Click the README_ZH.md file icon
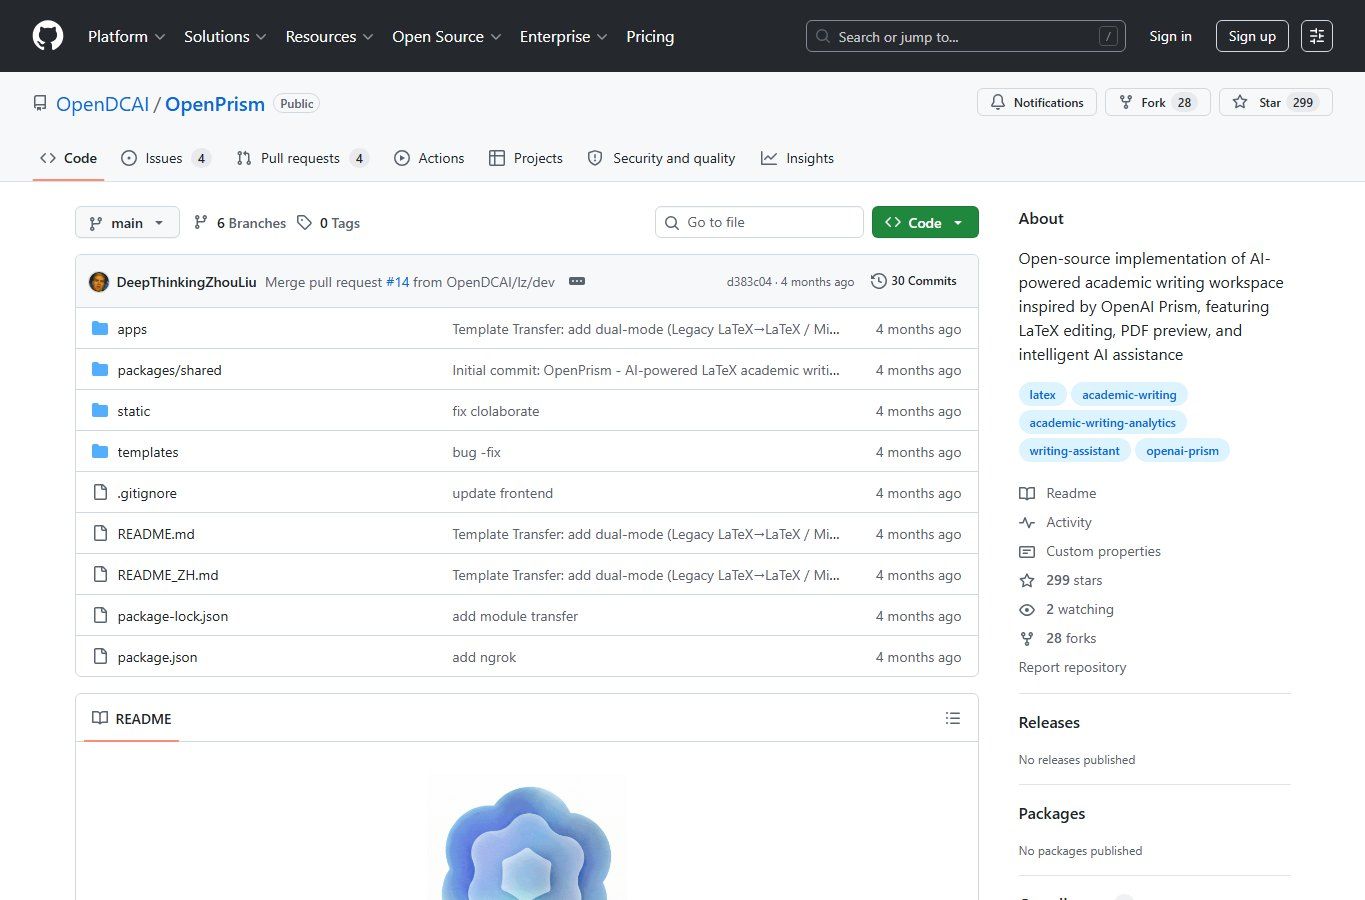Image resolution: width=1365 pixels, height=900 pixels. [x=100, y=574]
